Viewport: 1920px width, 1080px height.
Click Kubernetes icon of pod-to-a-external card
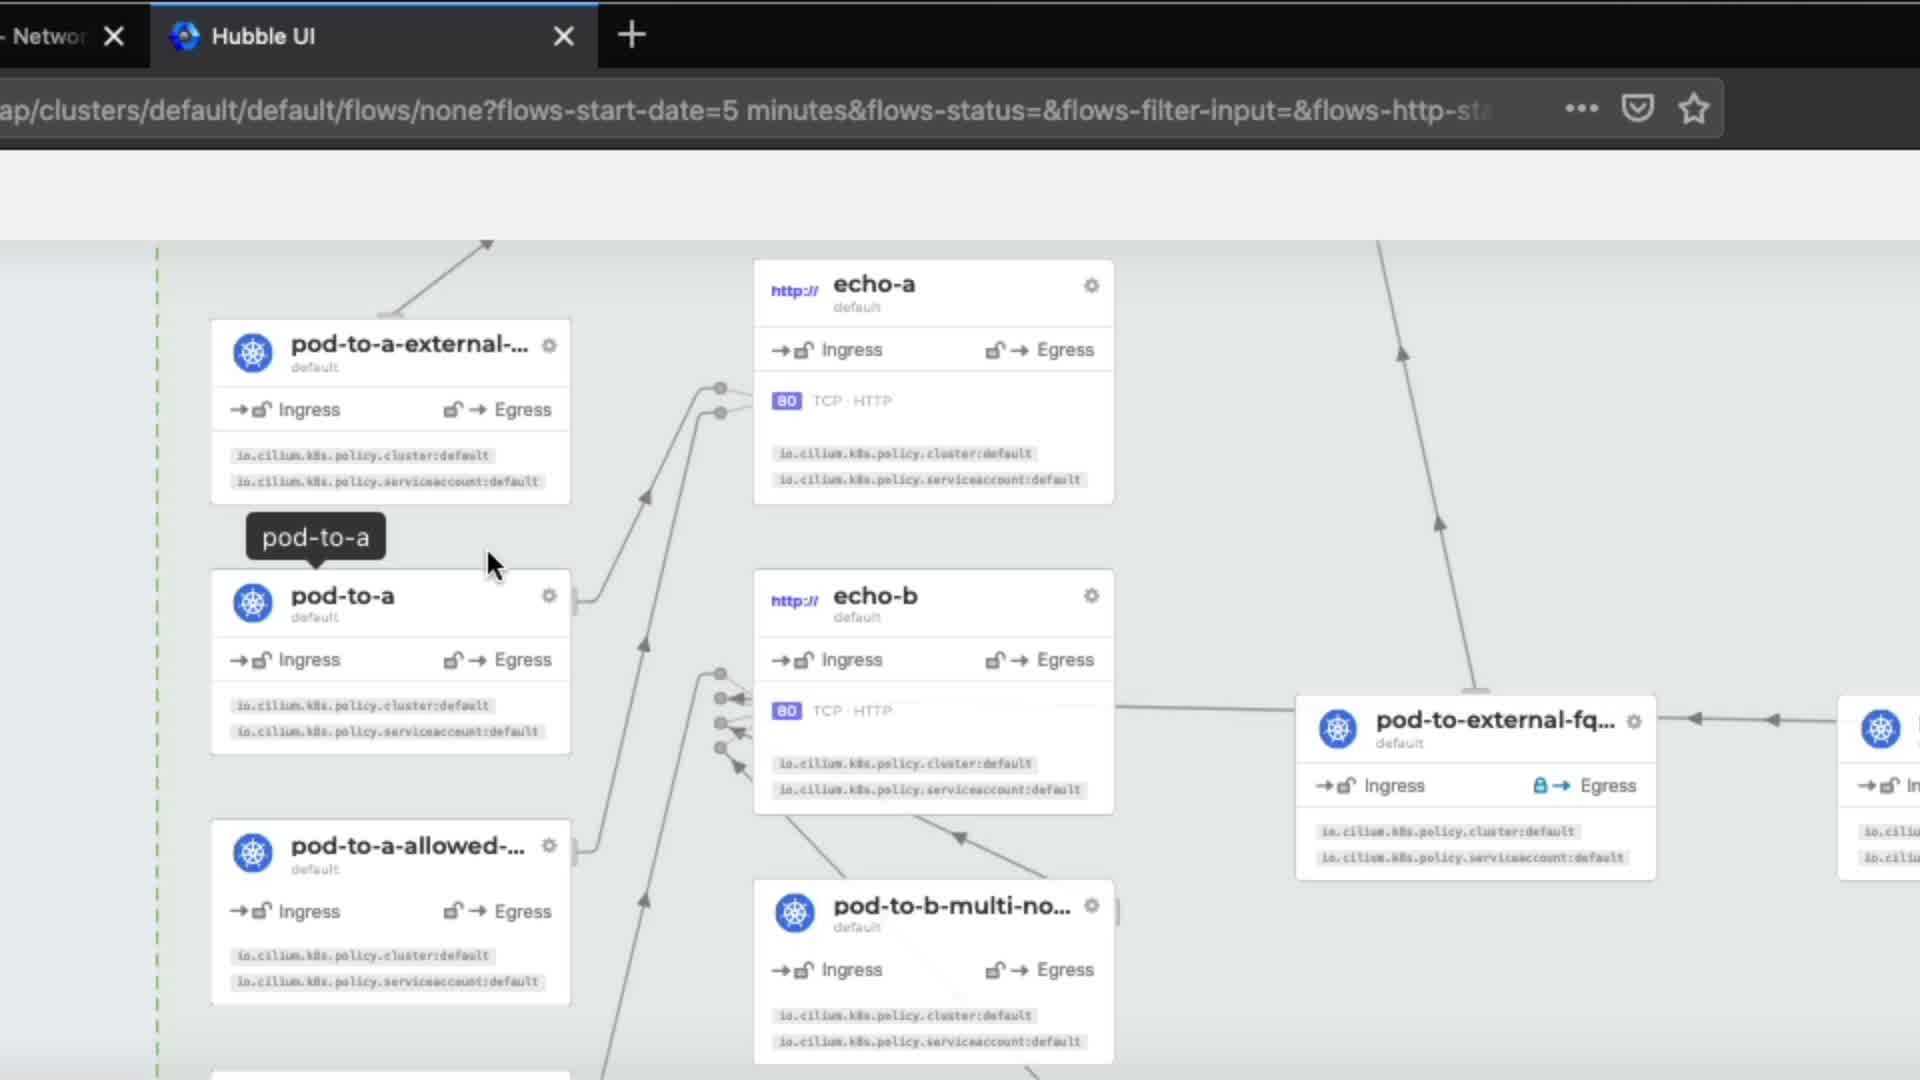coord(253,352)
